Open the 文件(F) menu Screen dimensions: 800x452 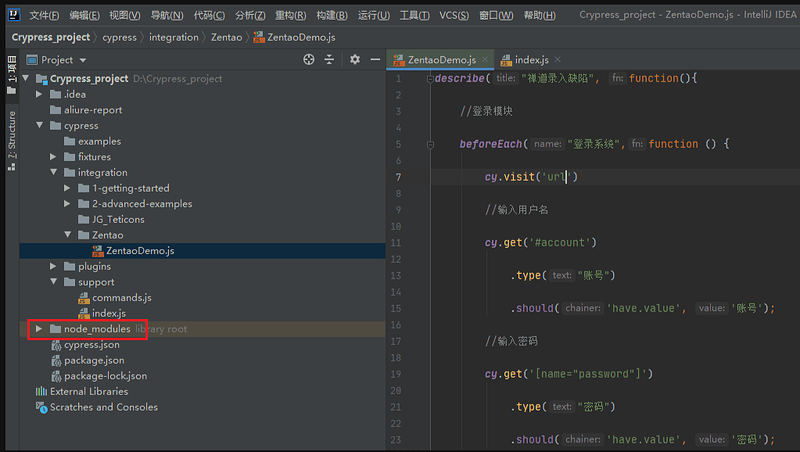click(x=44, y=15)
